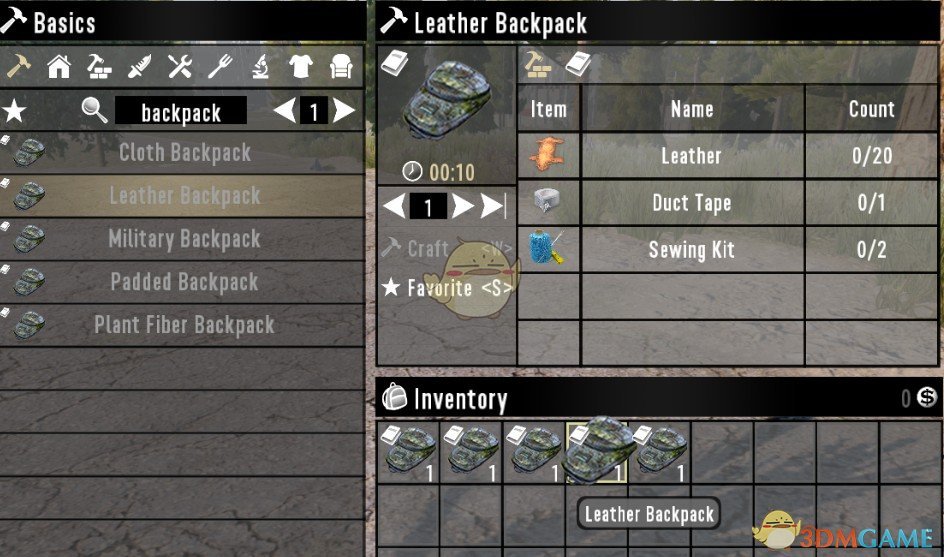Screen dimensions: 944x557
Task: Go to next recipe list page
Action: (x=344, y=111)
